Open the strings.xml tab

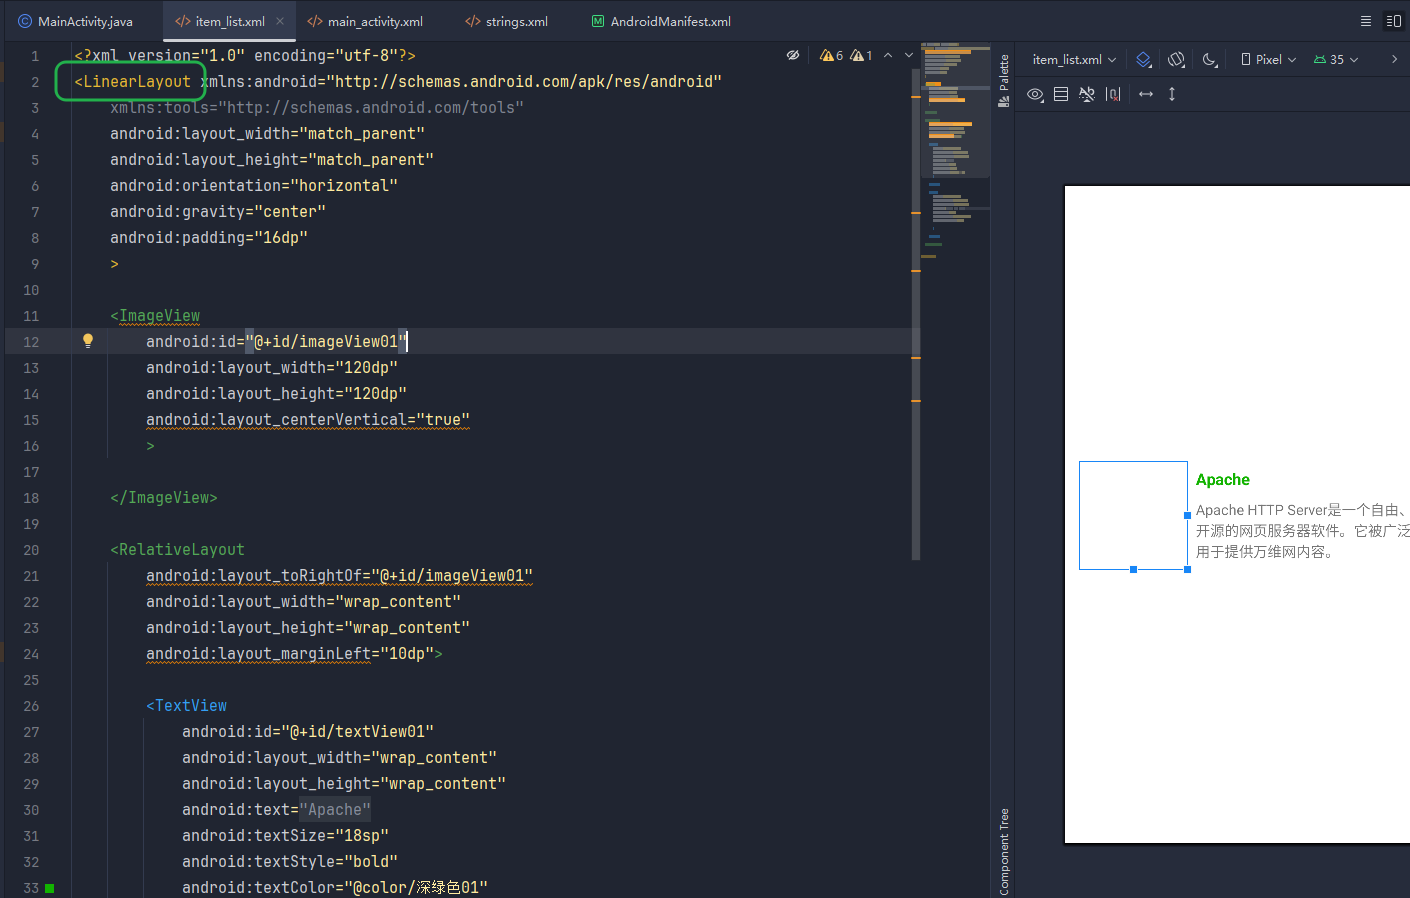tap(507, 21)
